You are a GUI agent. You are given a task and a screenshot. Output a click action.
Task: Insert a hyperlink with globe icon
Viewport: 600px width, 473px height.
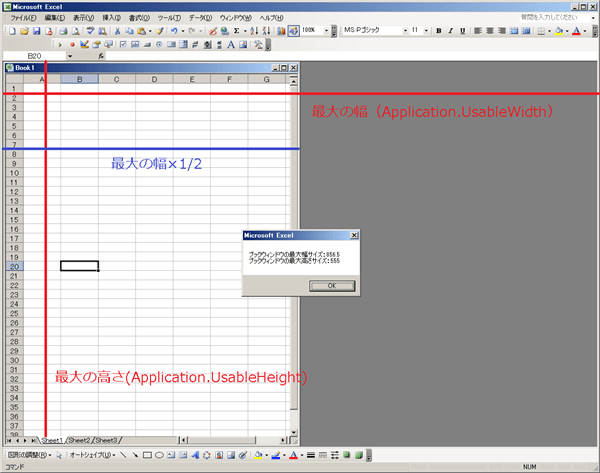[x=225, y=31]
